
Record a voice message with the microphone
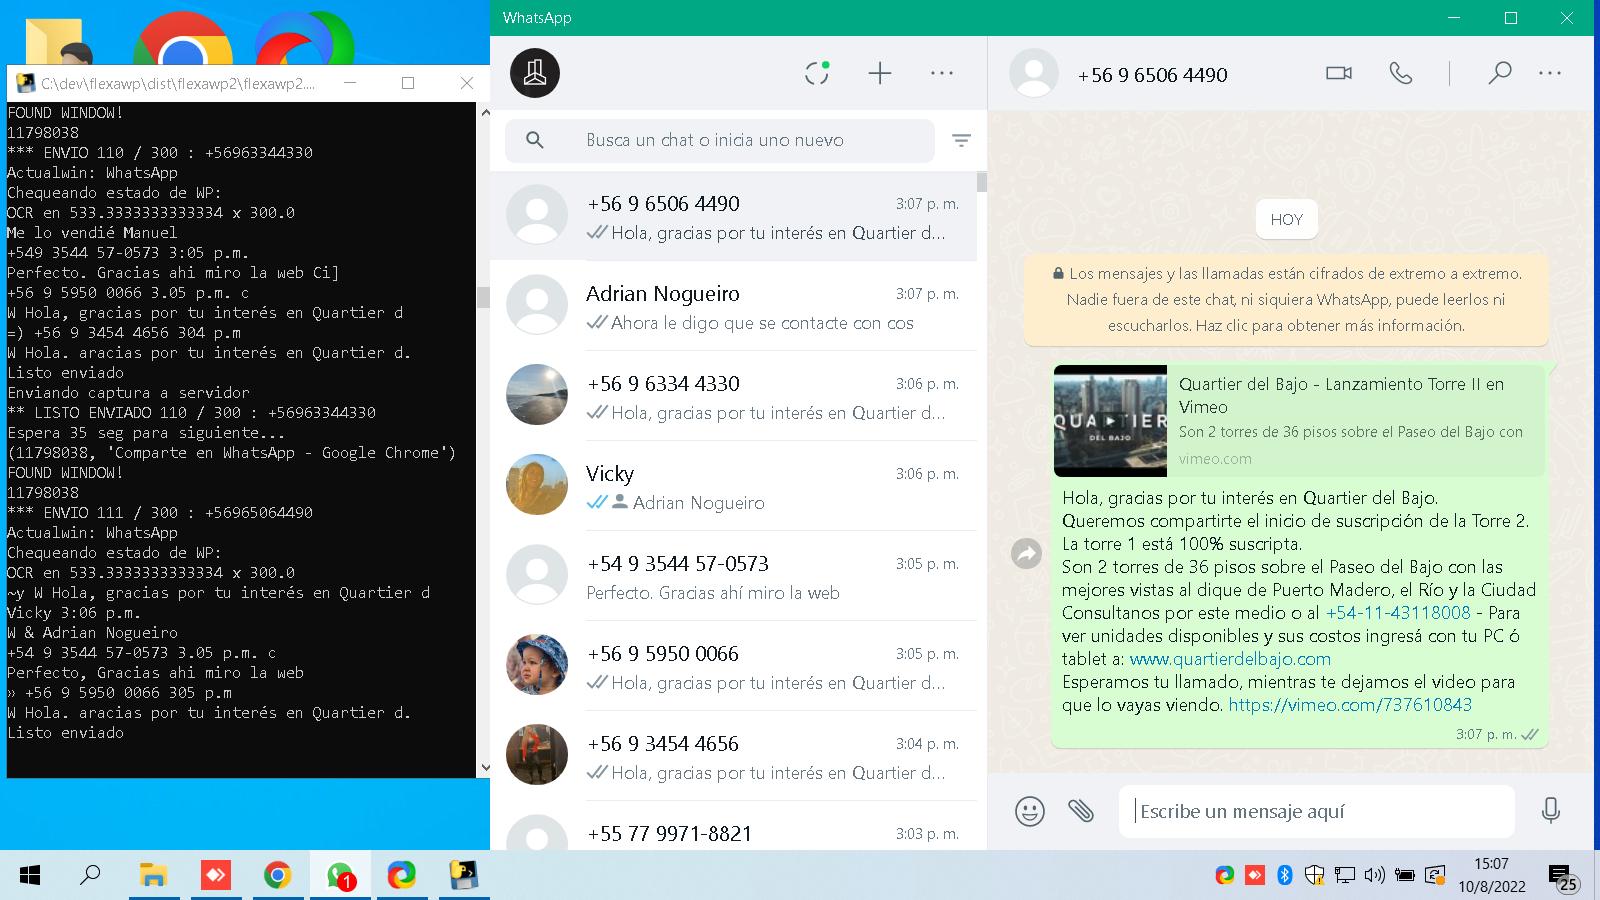pyautogui.click(x=1551, y=811)
